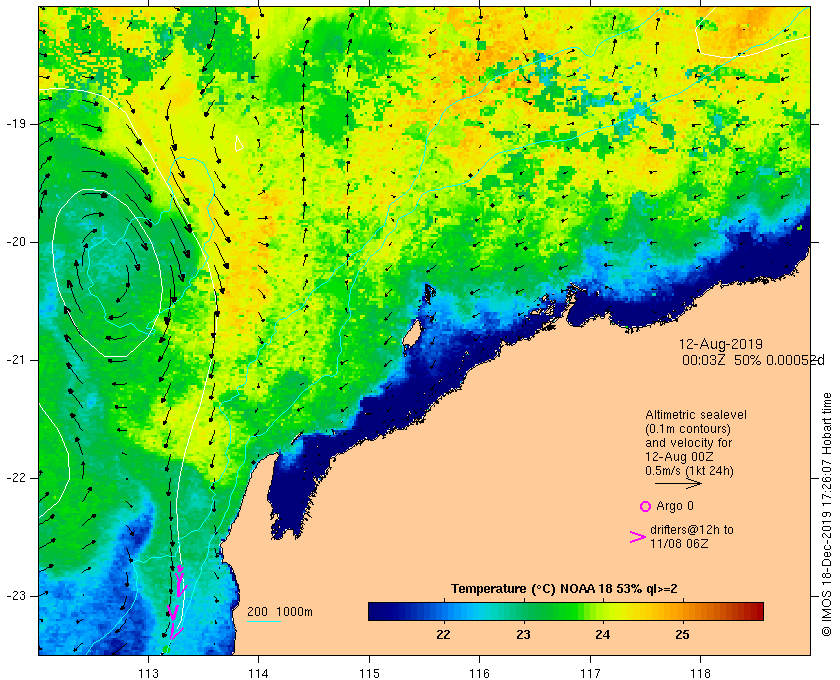Image resolution: width=840 pixels, height=680 pixels.
Task: Click the latitude axis label -22
Action: coord(16,477)
